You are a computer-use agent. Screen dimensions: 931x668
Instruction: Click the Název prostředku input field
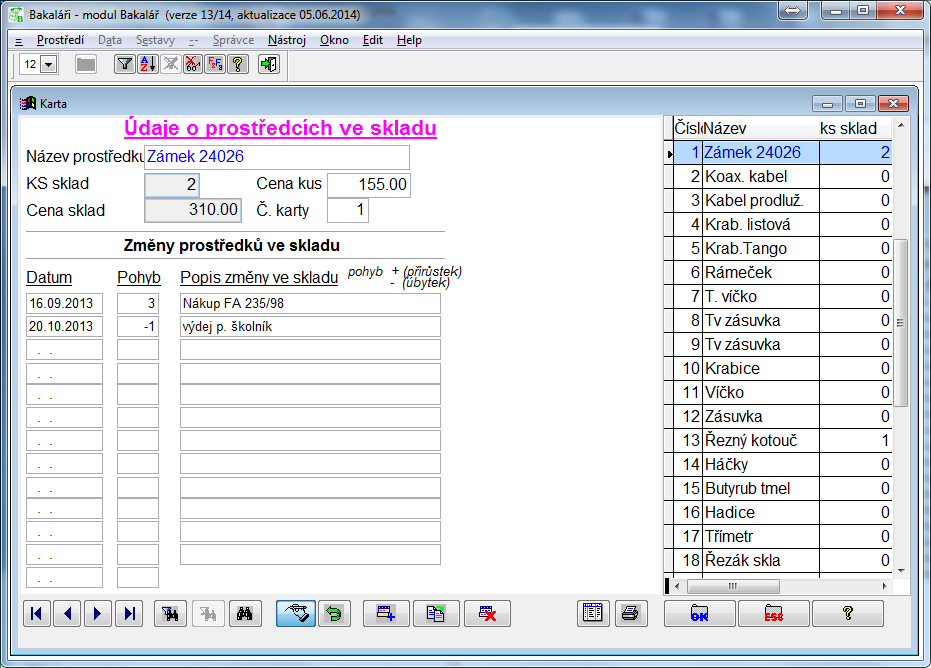pyautogui.click(x=276, y=157)
